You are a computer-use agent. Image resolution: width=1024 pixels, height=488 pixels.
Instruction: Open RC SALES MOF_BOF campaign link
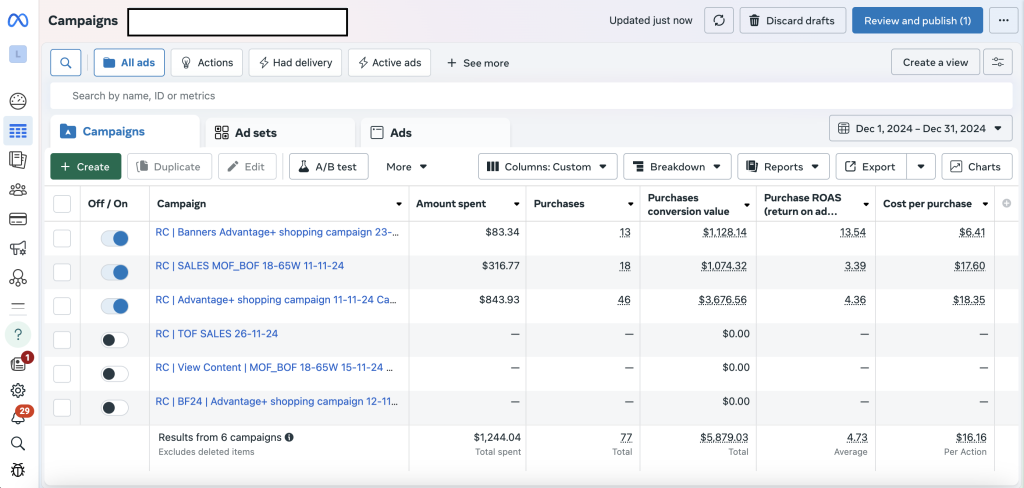249,266
